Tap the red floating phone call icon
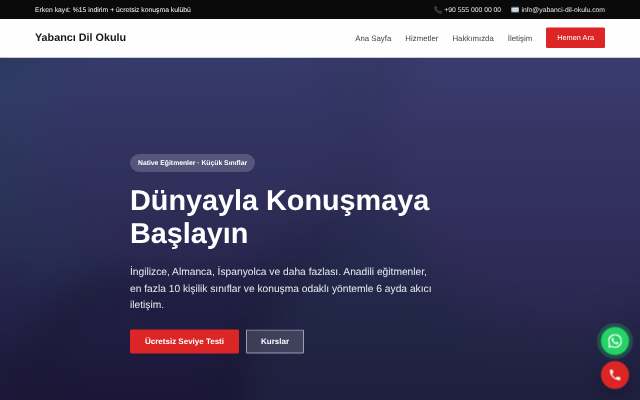Image resolution: width=640 pixels, height=400 pixels. (615, 375)
